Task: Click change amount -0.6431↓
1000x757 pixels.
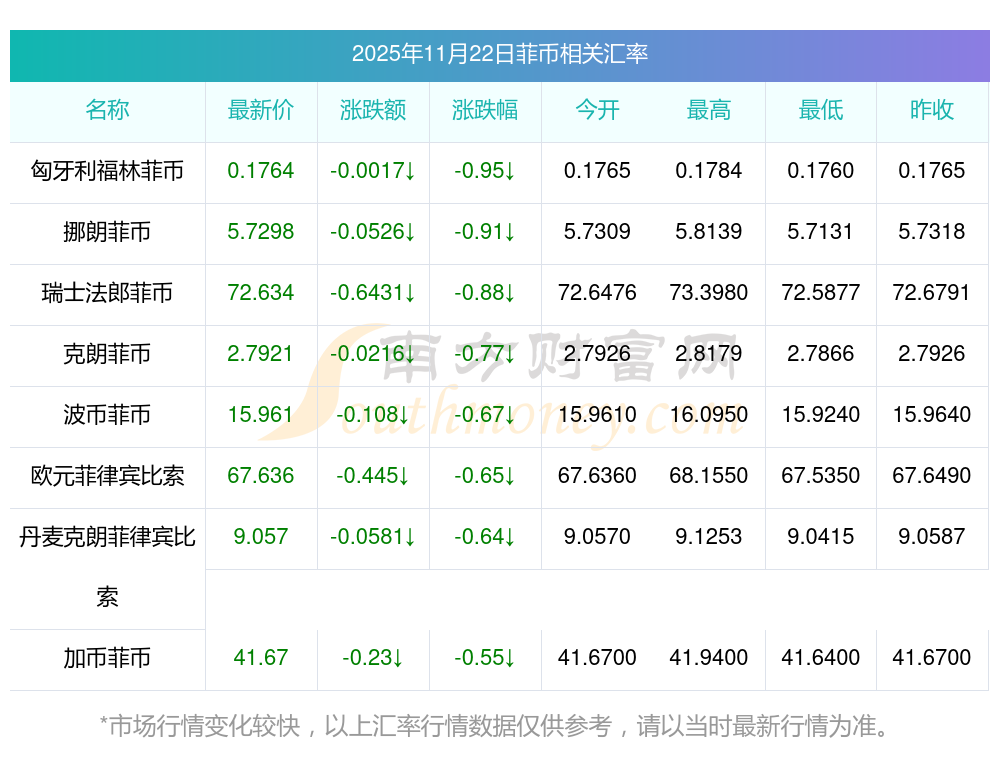Action: [373, 292]
